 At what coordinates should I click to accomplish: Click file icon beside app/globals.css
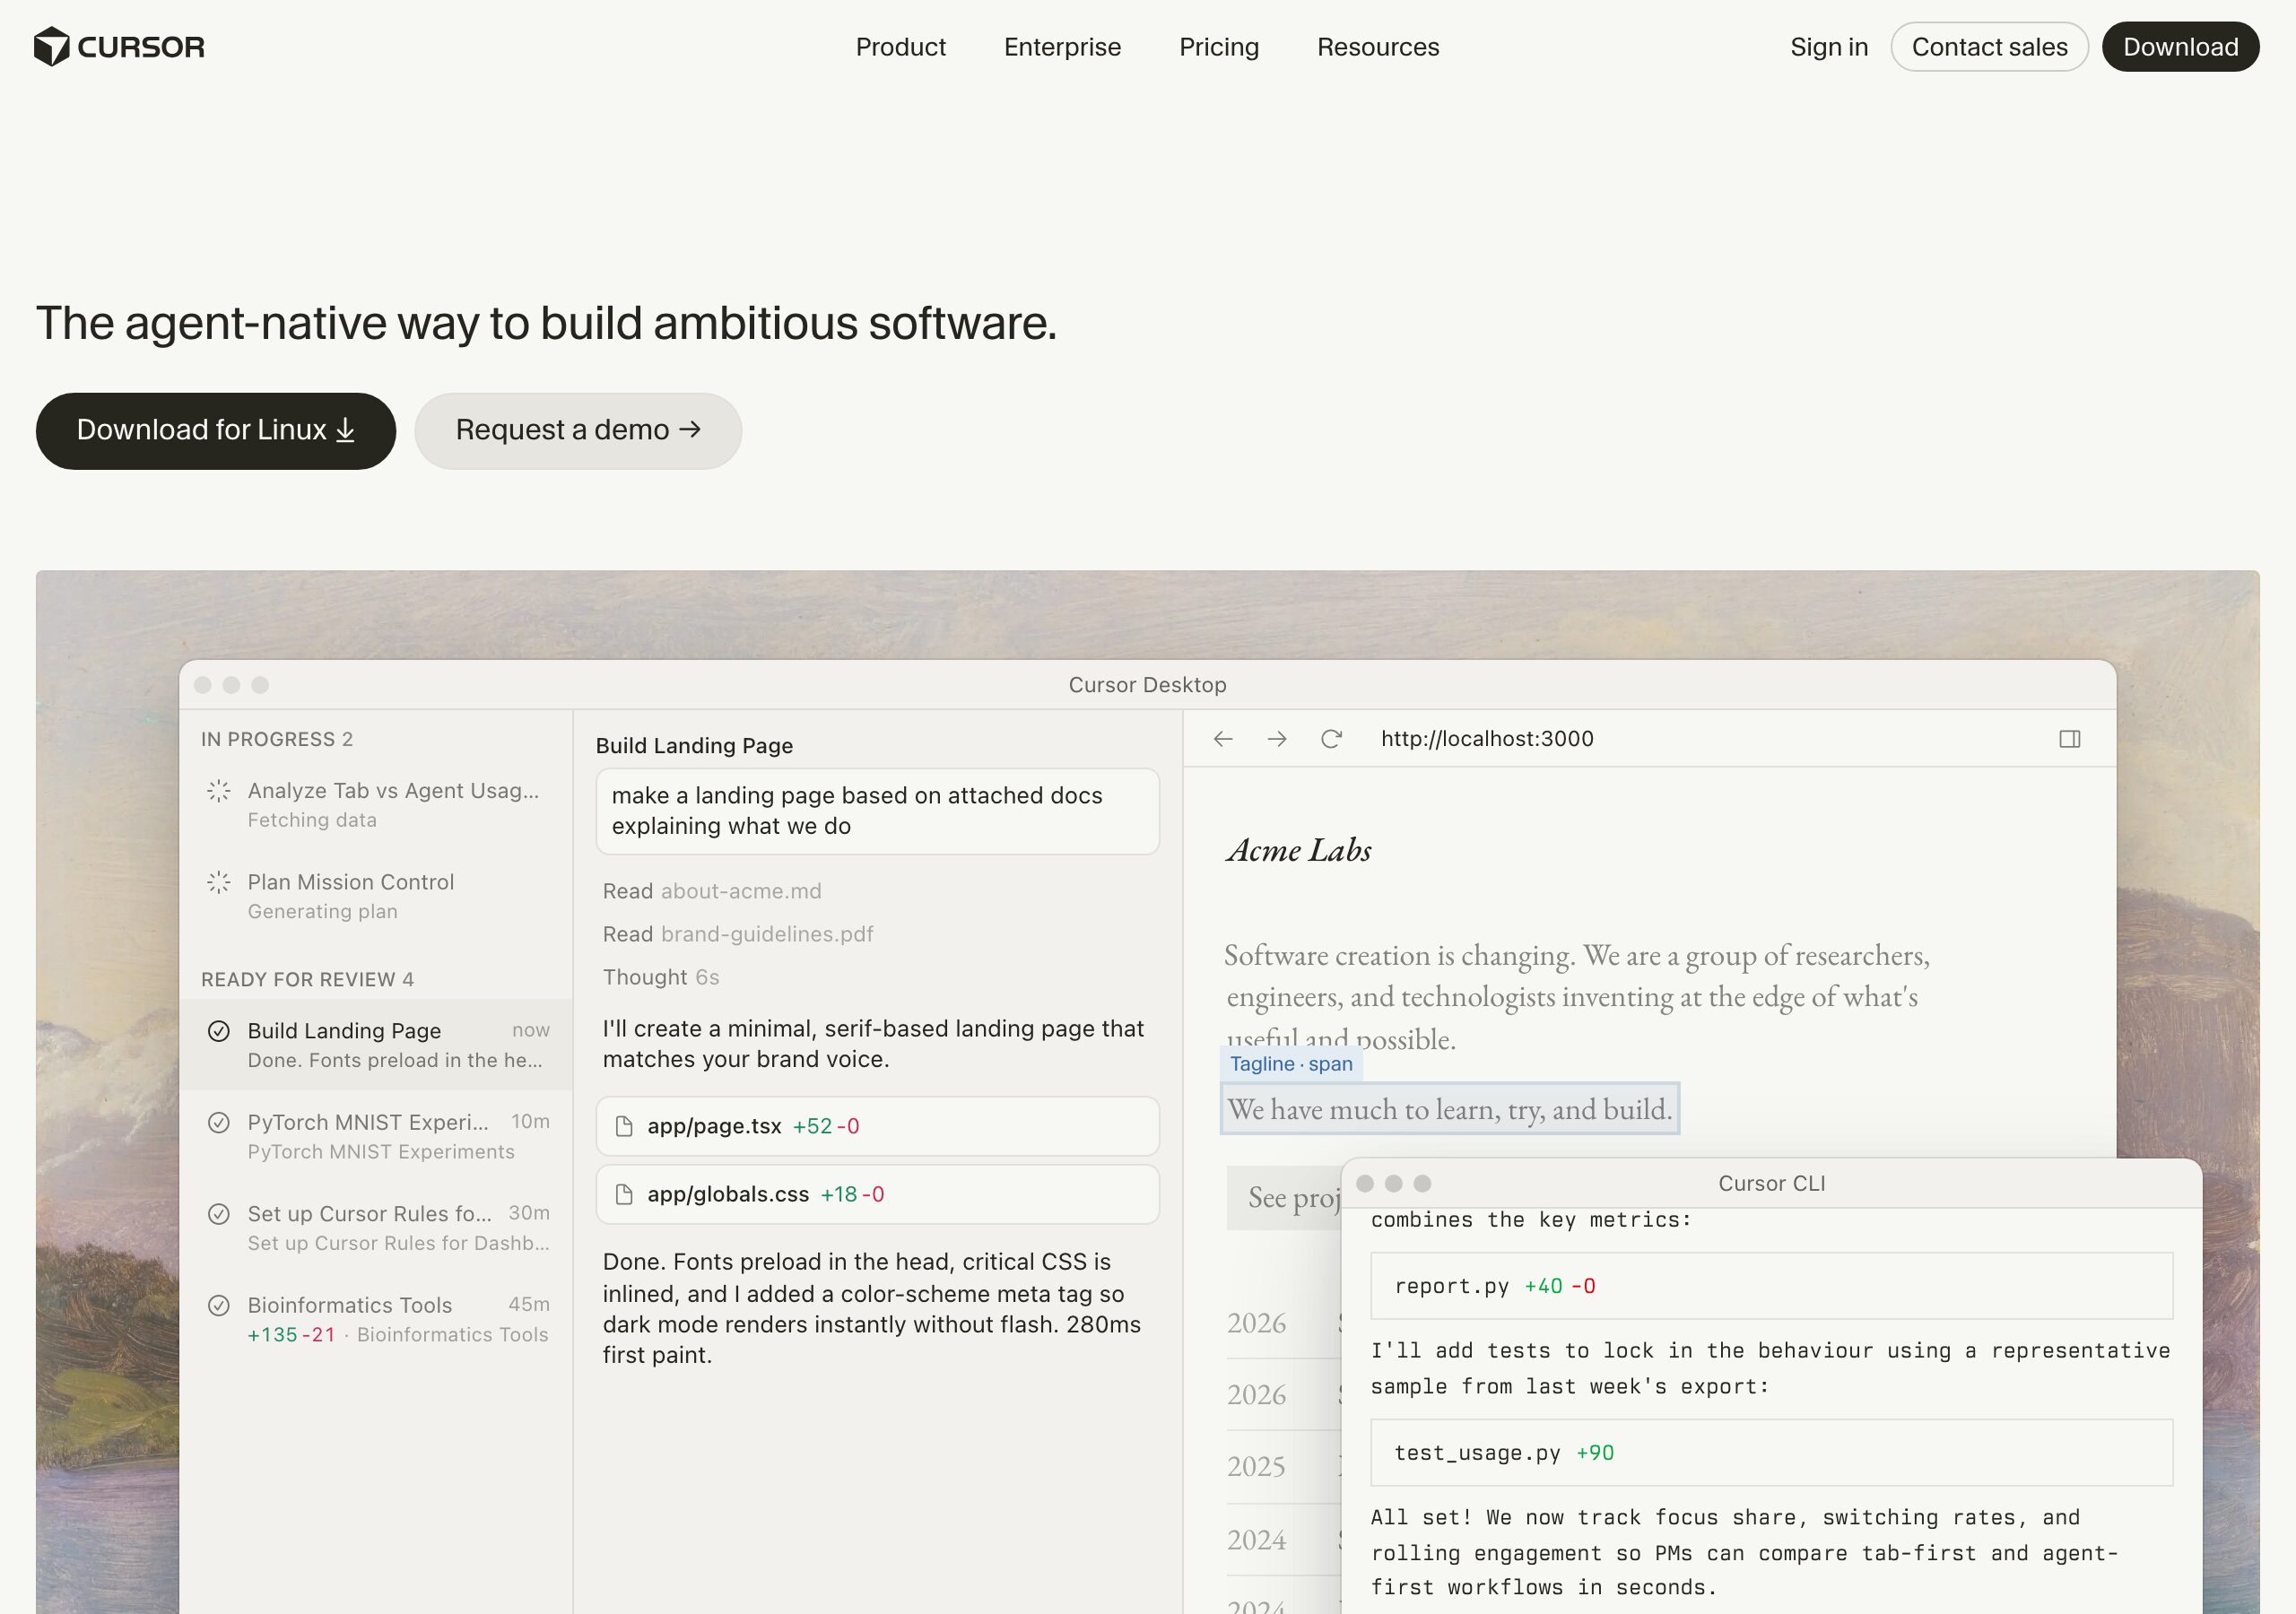click(x=624, y=1194)
